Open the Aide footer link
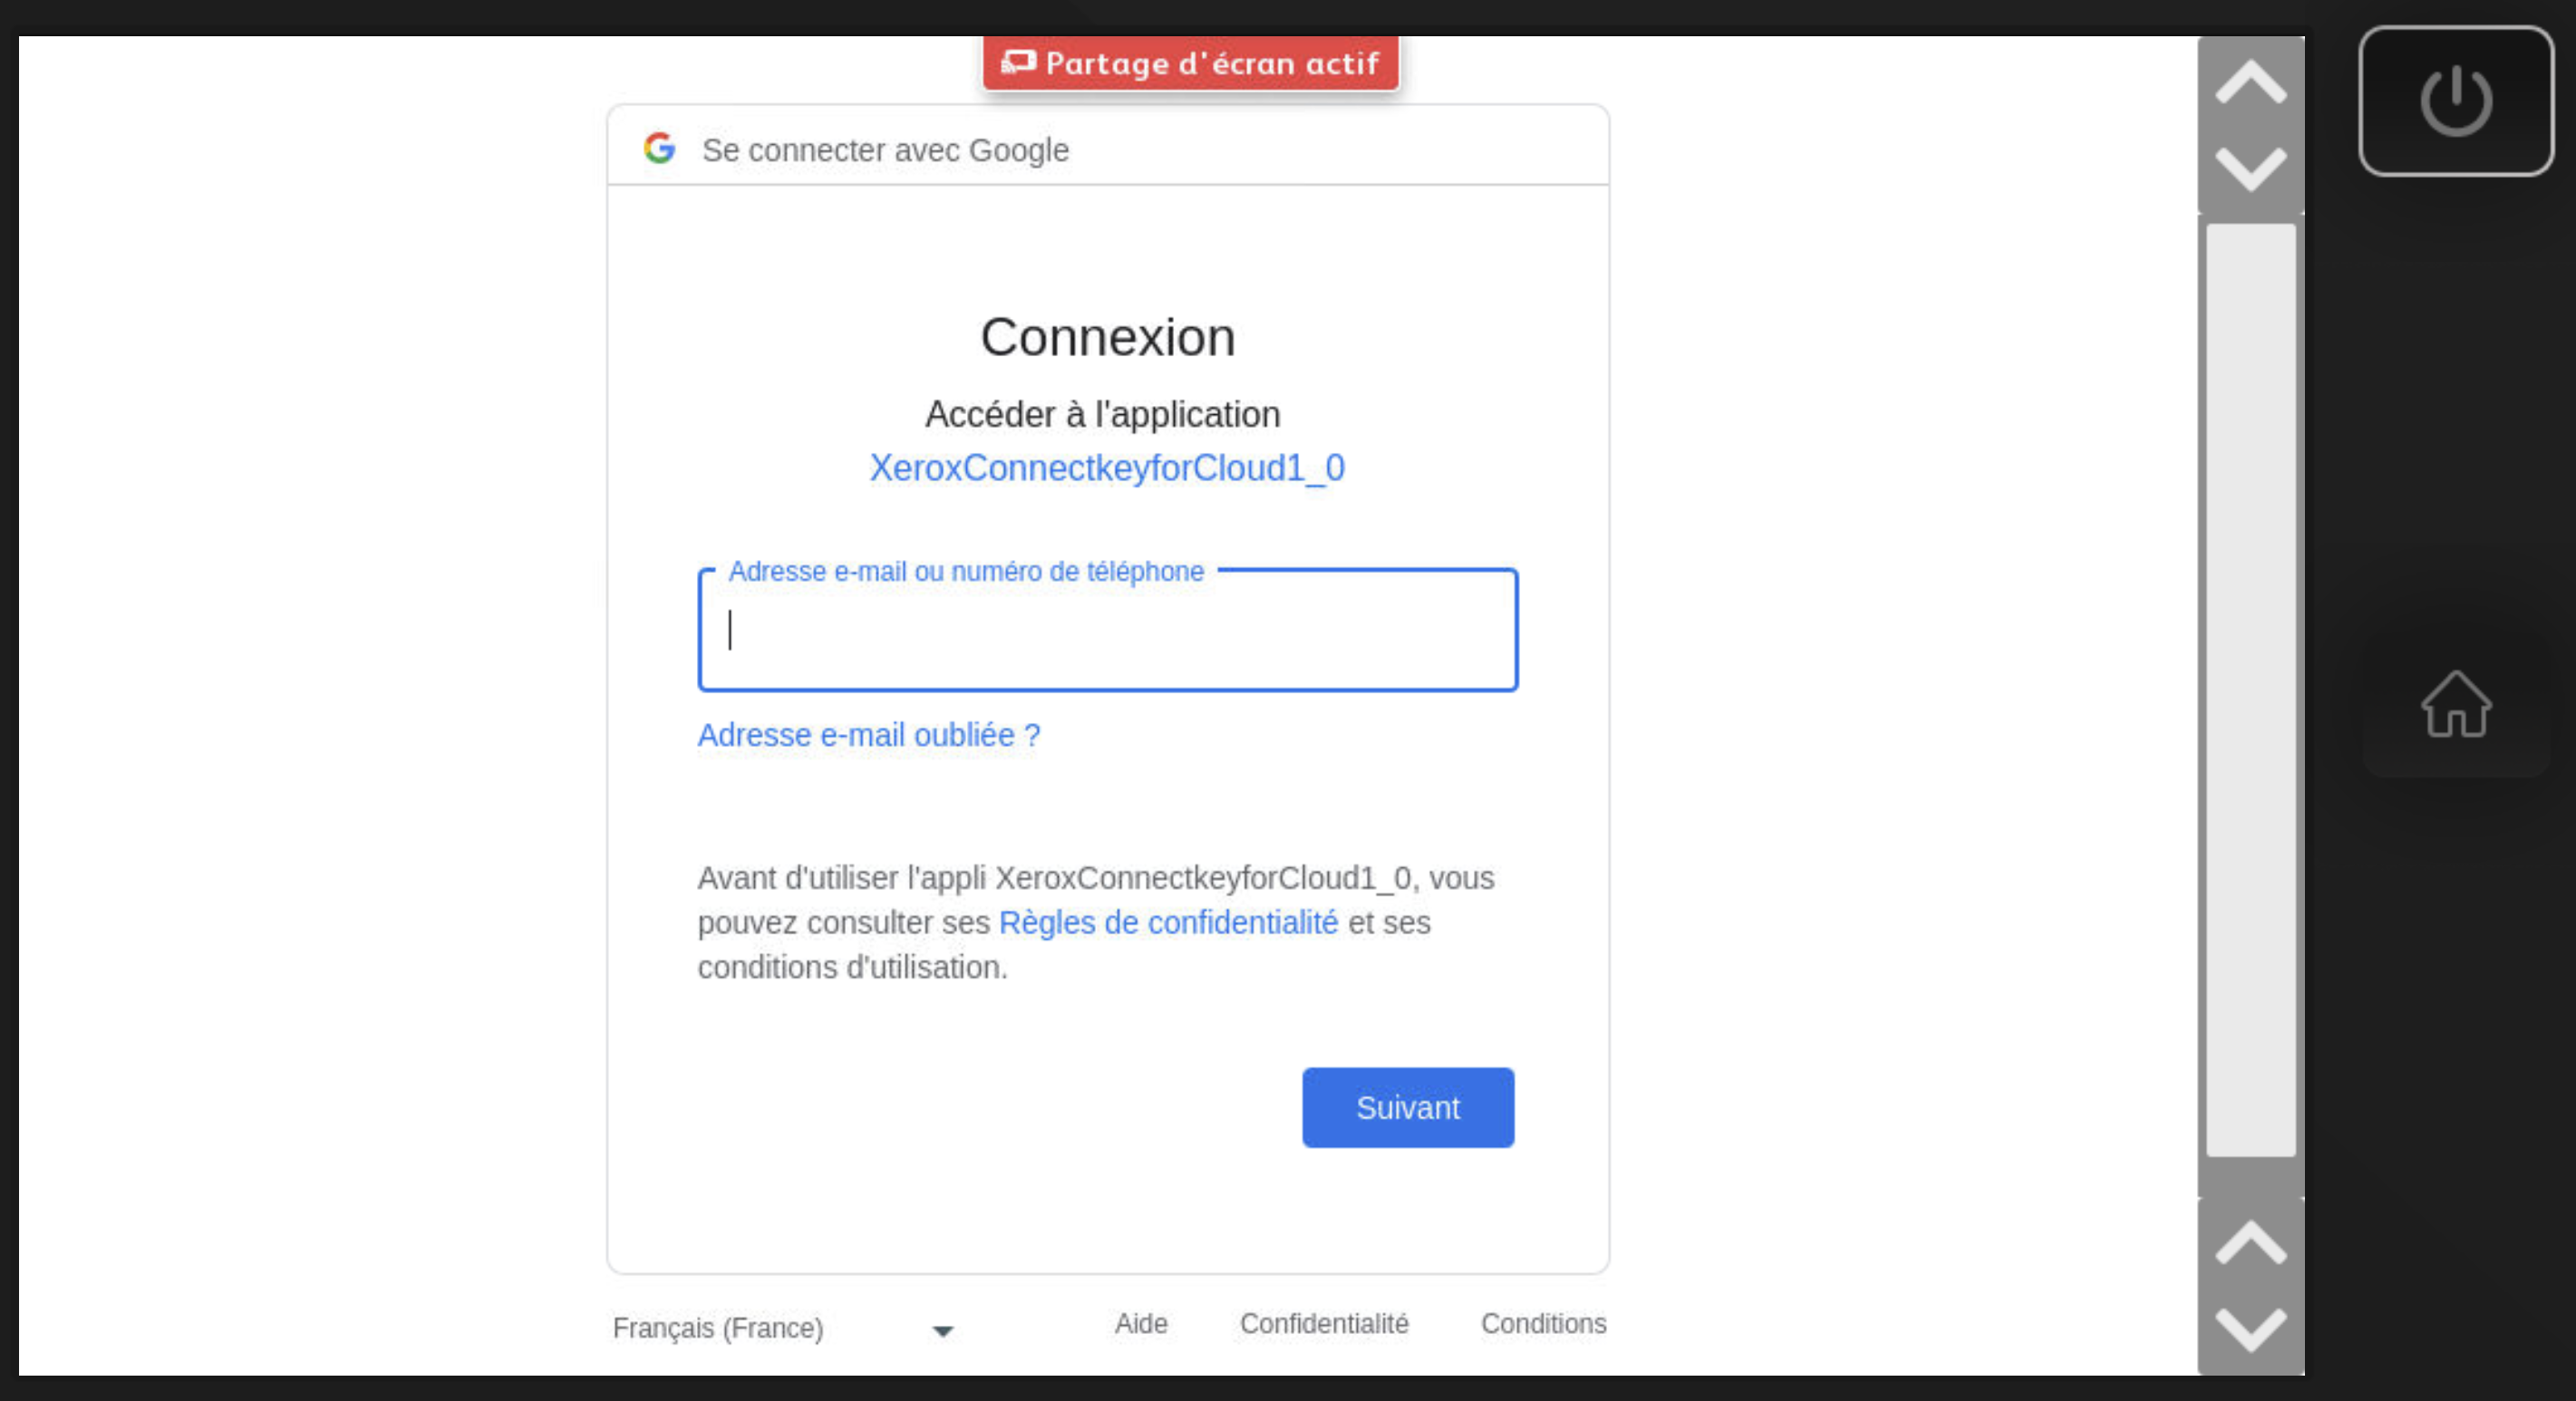 click(1141, 1323)
